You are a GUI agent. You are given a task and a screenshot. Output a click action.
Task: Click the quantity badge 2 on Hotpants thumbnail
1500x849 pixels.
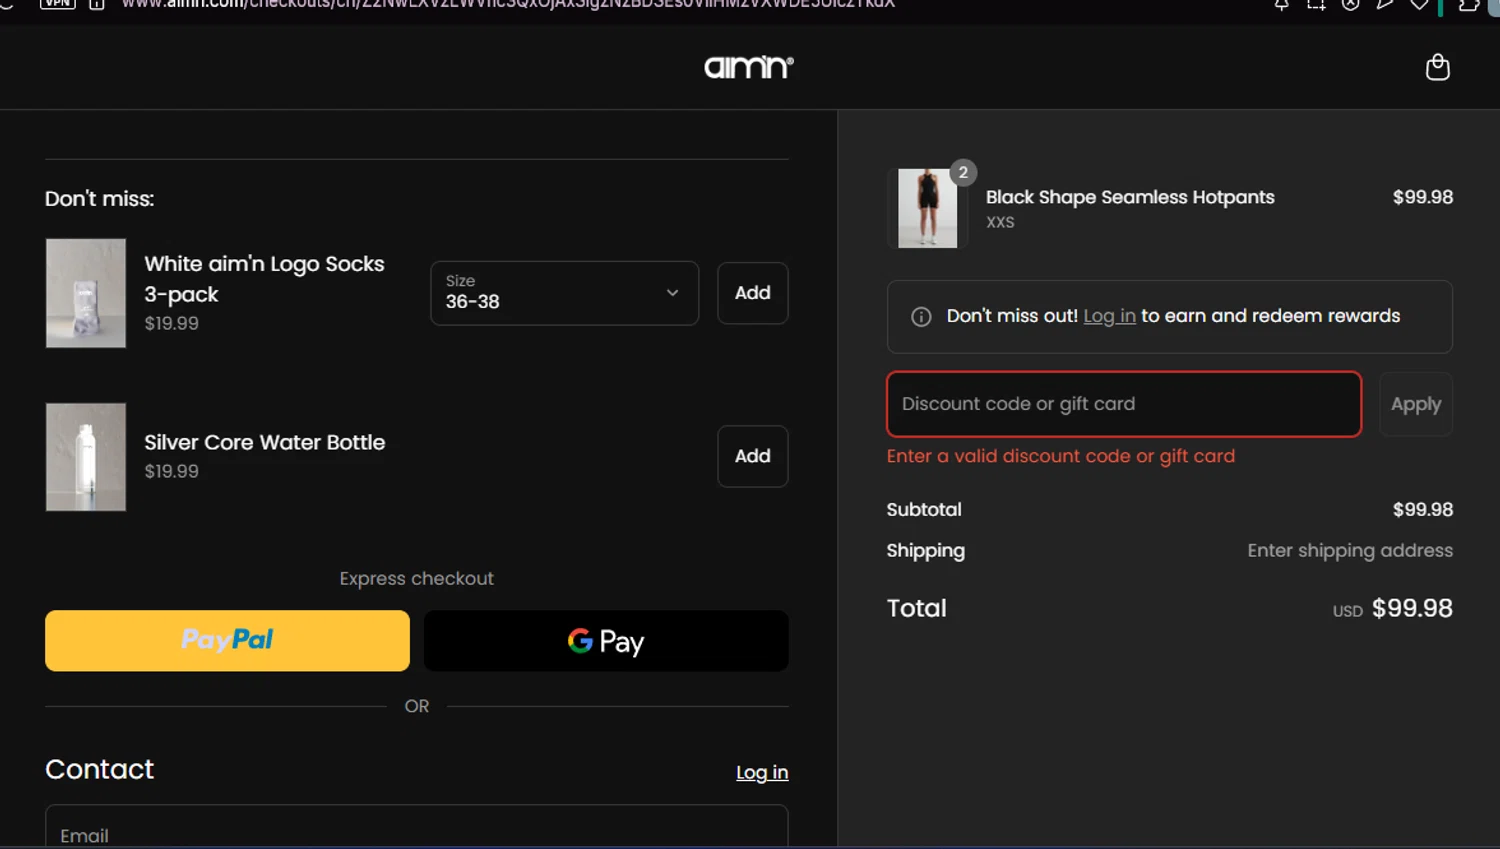tap(963, 172)
